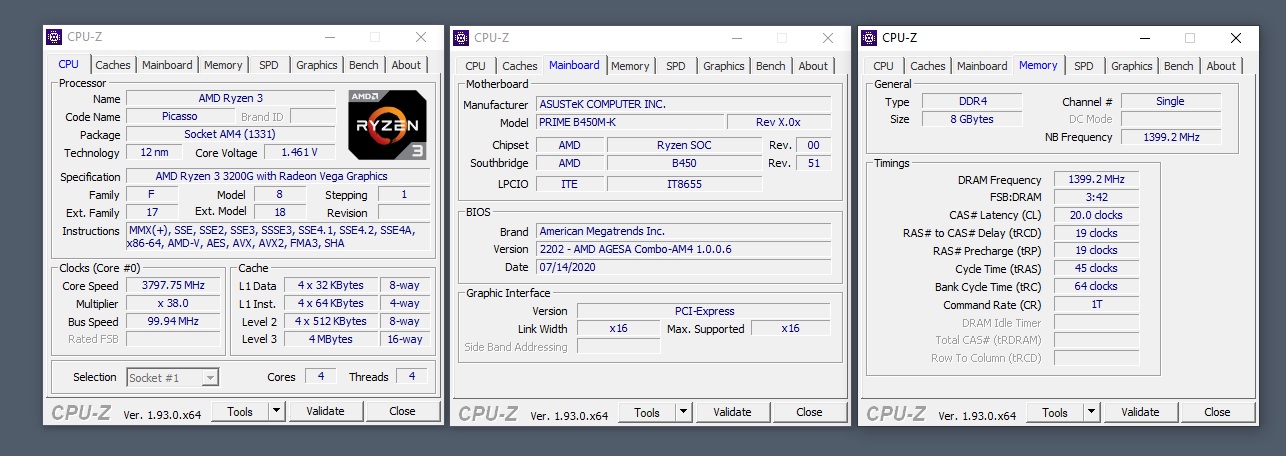Click the FSB:DRAM ratio value 3:42
The image size is (1286, 456).
pos(1096,197)
